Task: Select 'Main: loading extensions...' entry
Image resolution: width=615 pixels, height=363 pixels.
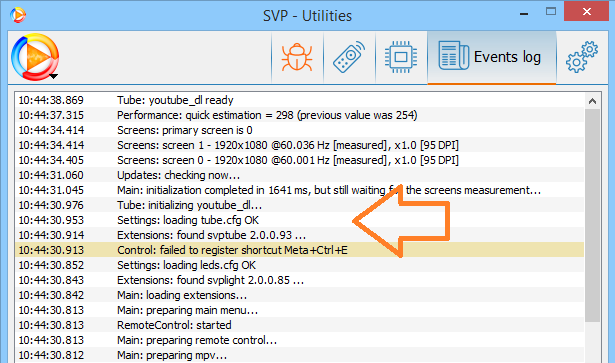Action: (x=300, y=295)
